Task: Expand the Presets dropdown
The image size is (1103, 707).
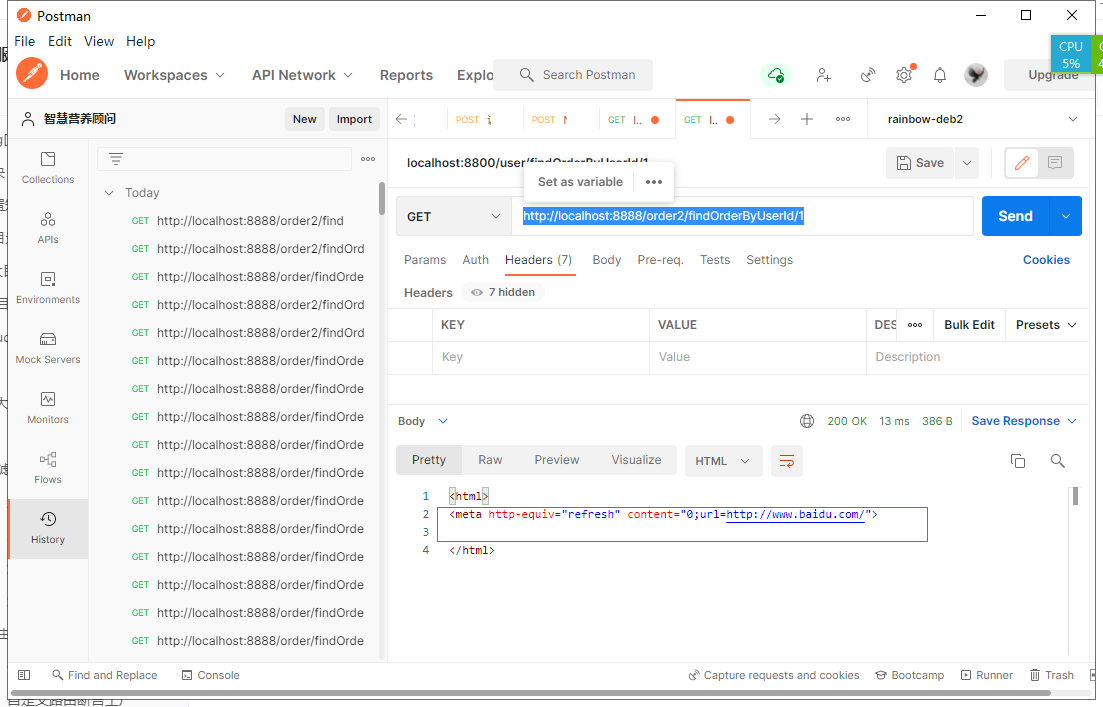Action: (1046, 324)
